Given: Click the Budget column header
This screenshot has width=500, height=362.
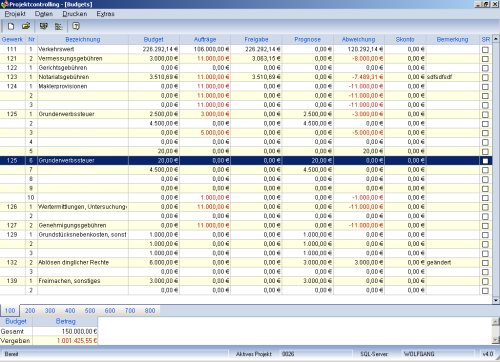Looking at the screenshot, I should pos(154,39).
